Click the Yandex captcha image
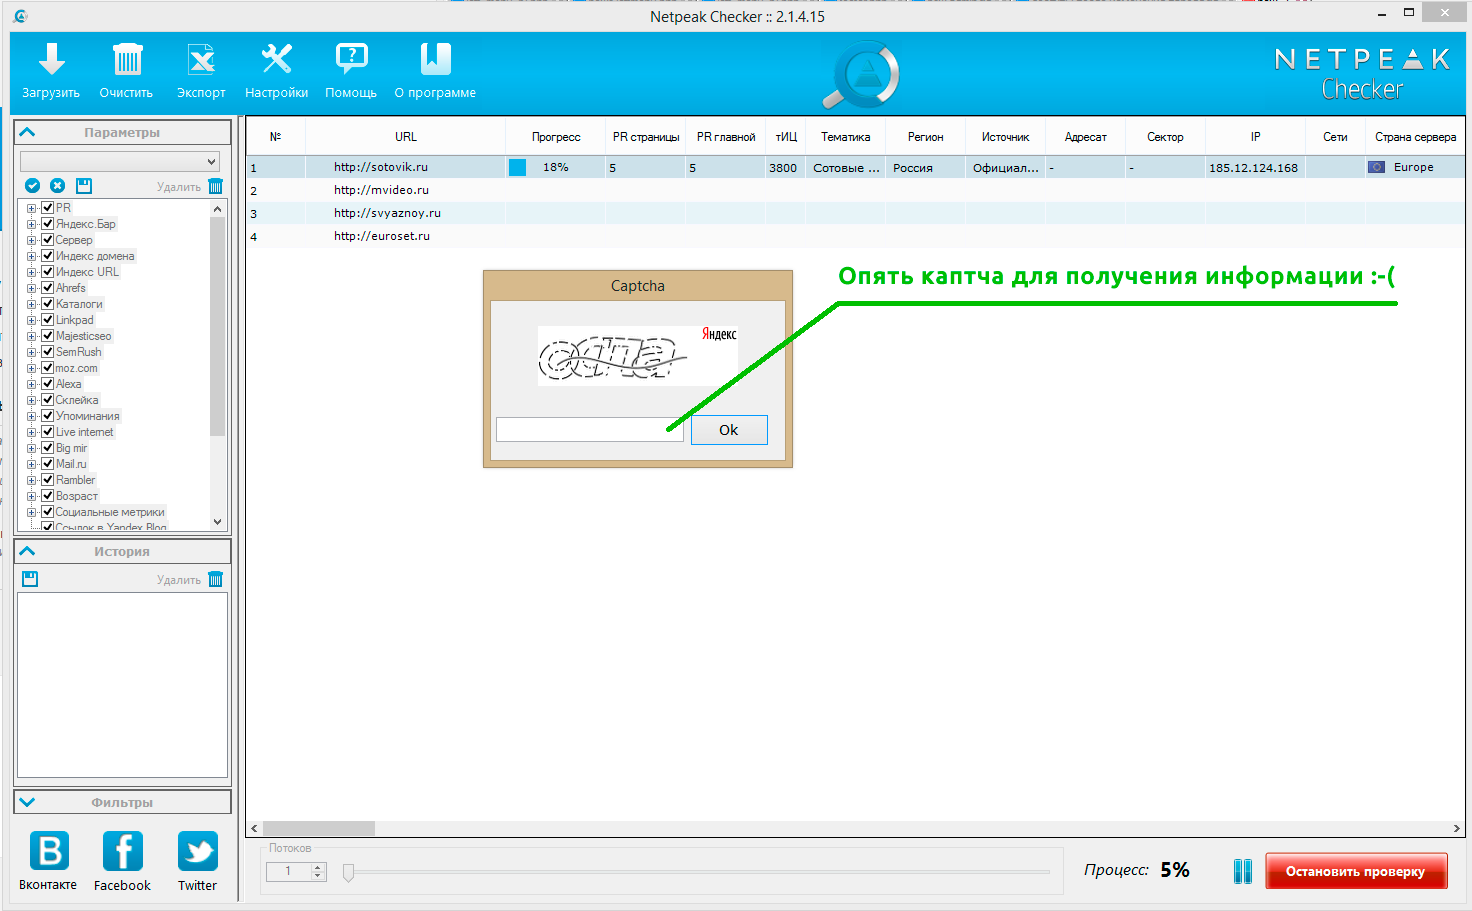This screenshot has width=1472, height=911. point(638,356)
